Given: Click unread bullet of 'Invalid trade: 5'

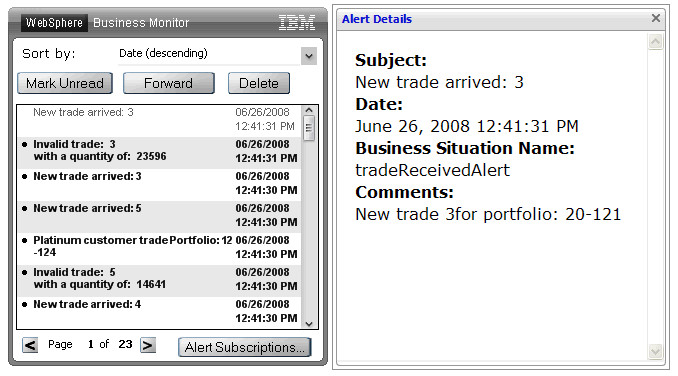Looking at the screenshot, I should [25, 272].
